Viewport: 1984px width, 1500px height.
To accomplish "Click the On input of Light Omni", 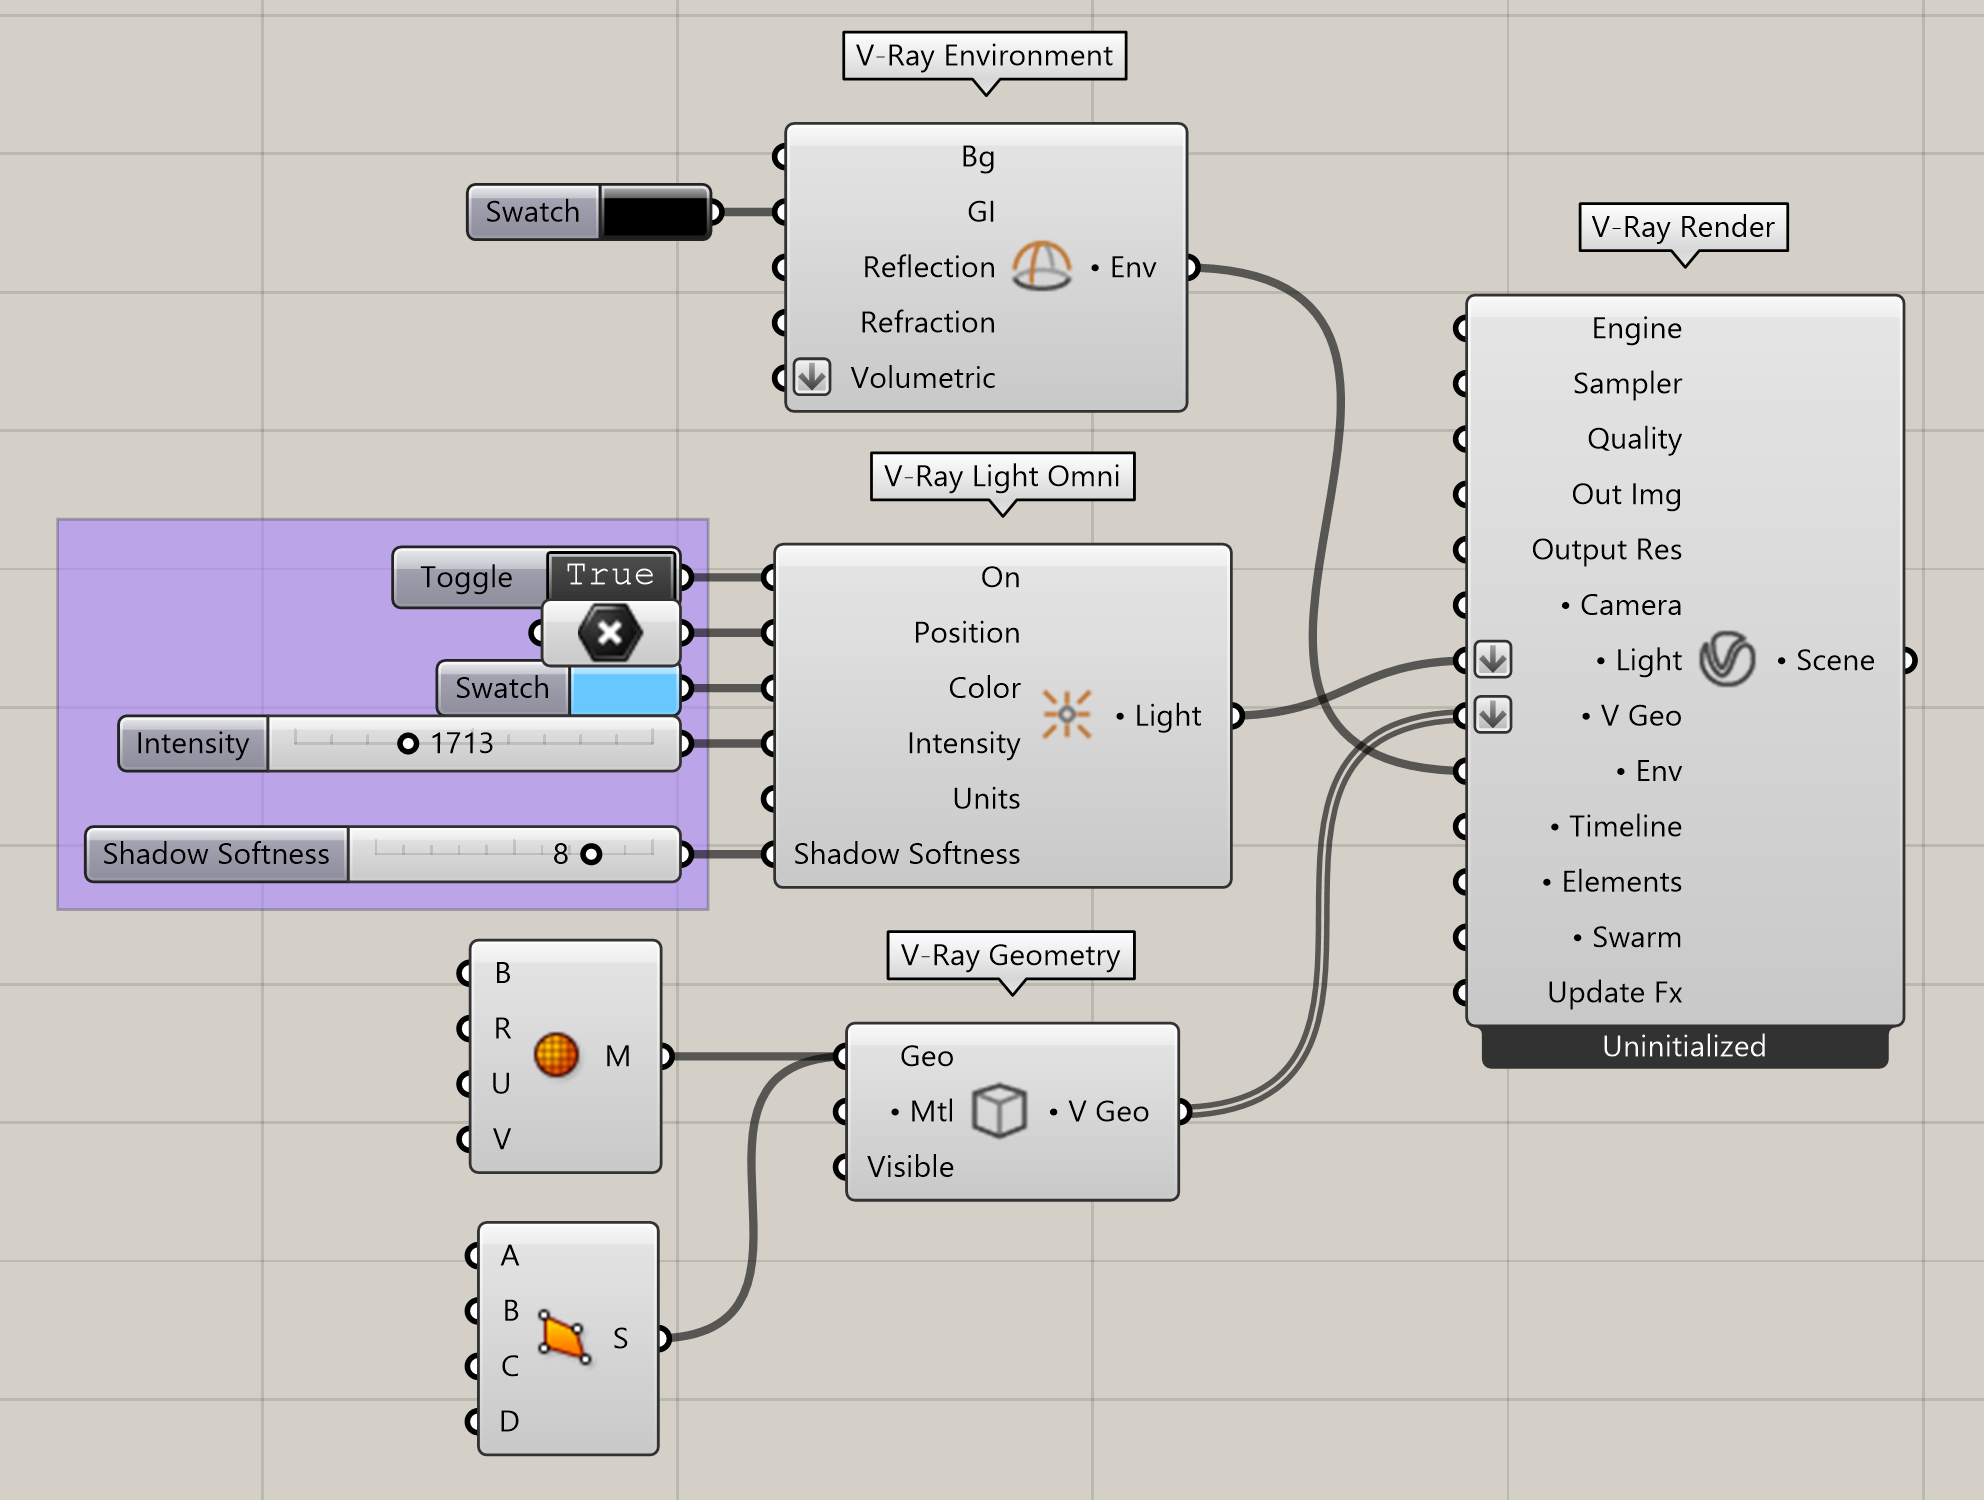I will click(1000, 577).
